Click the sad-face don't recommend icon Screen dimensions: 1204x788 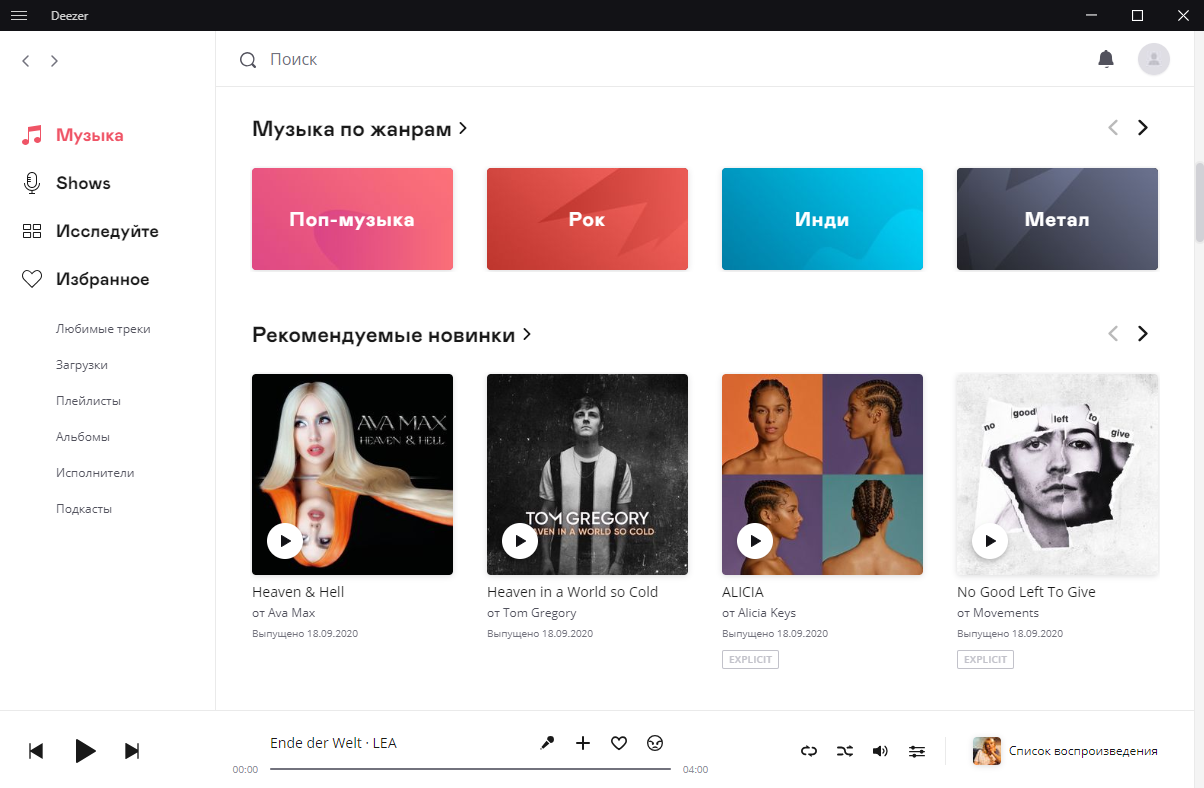pos(655,743)
